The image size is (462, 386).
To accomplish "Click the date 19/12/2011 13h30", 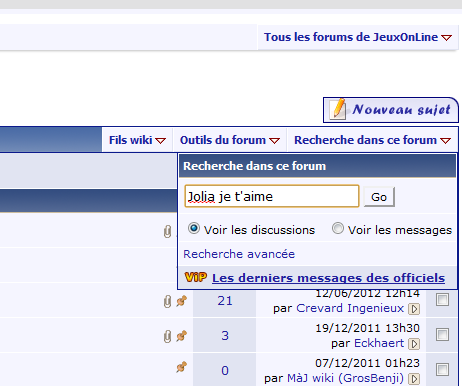I will (367, 328).
